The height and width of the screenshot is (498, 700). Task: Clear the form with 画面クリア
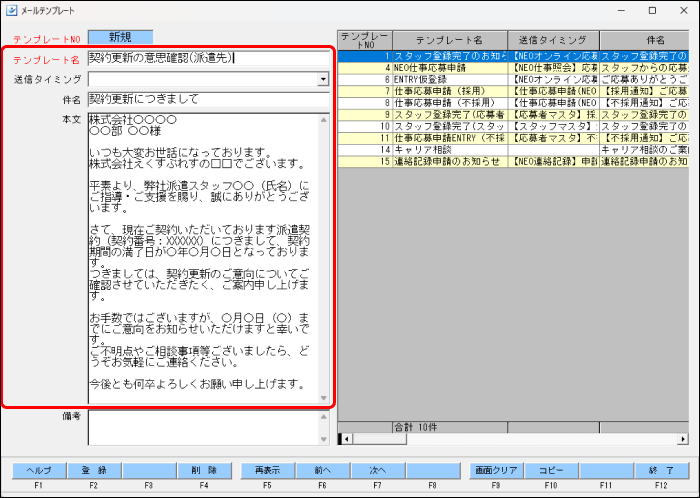[496, 470]
